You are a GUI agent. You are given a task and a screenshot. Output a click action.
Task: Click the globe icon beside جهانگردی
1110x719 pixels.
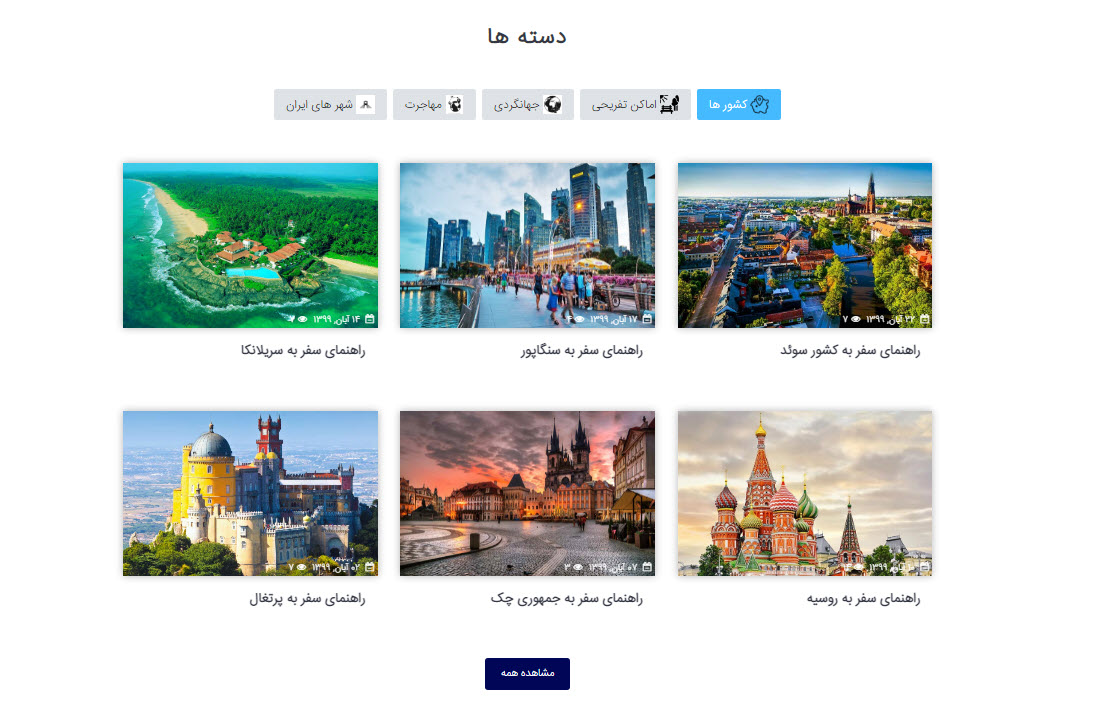(552, 104)
